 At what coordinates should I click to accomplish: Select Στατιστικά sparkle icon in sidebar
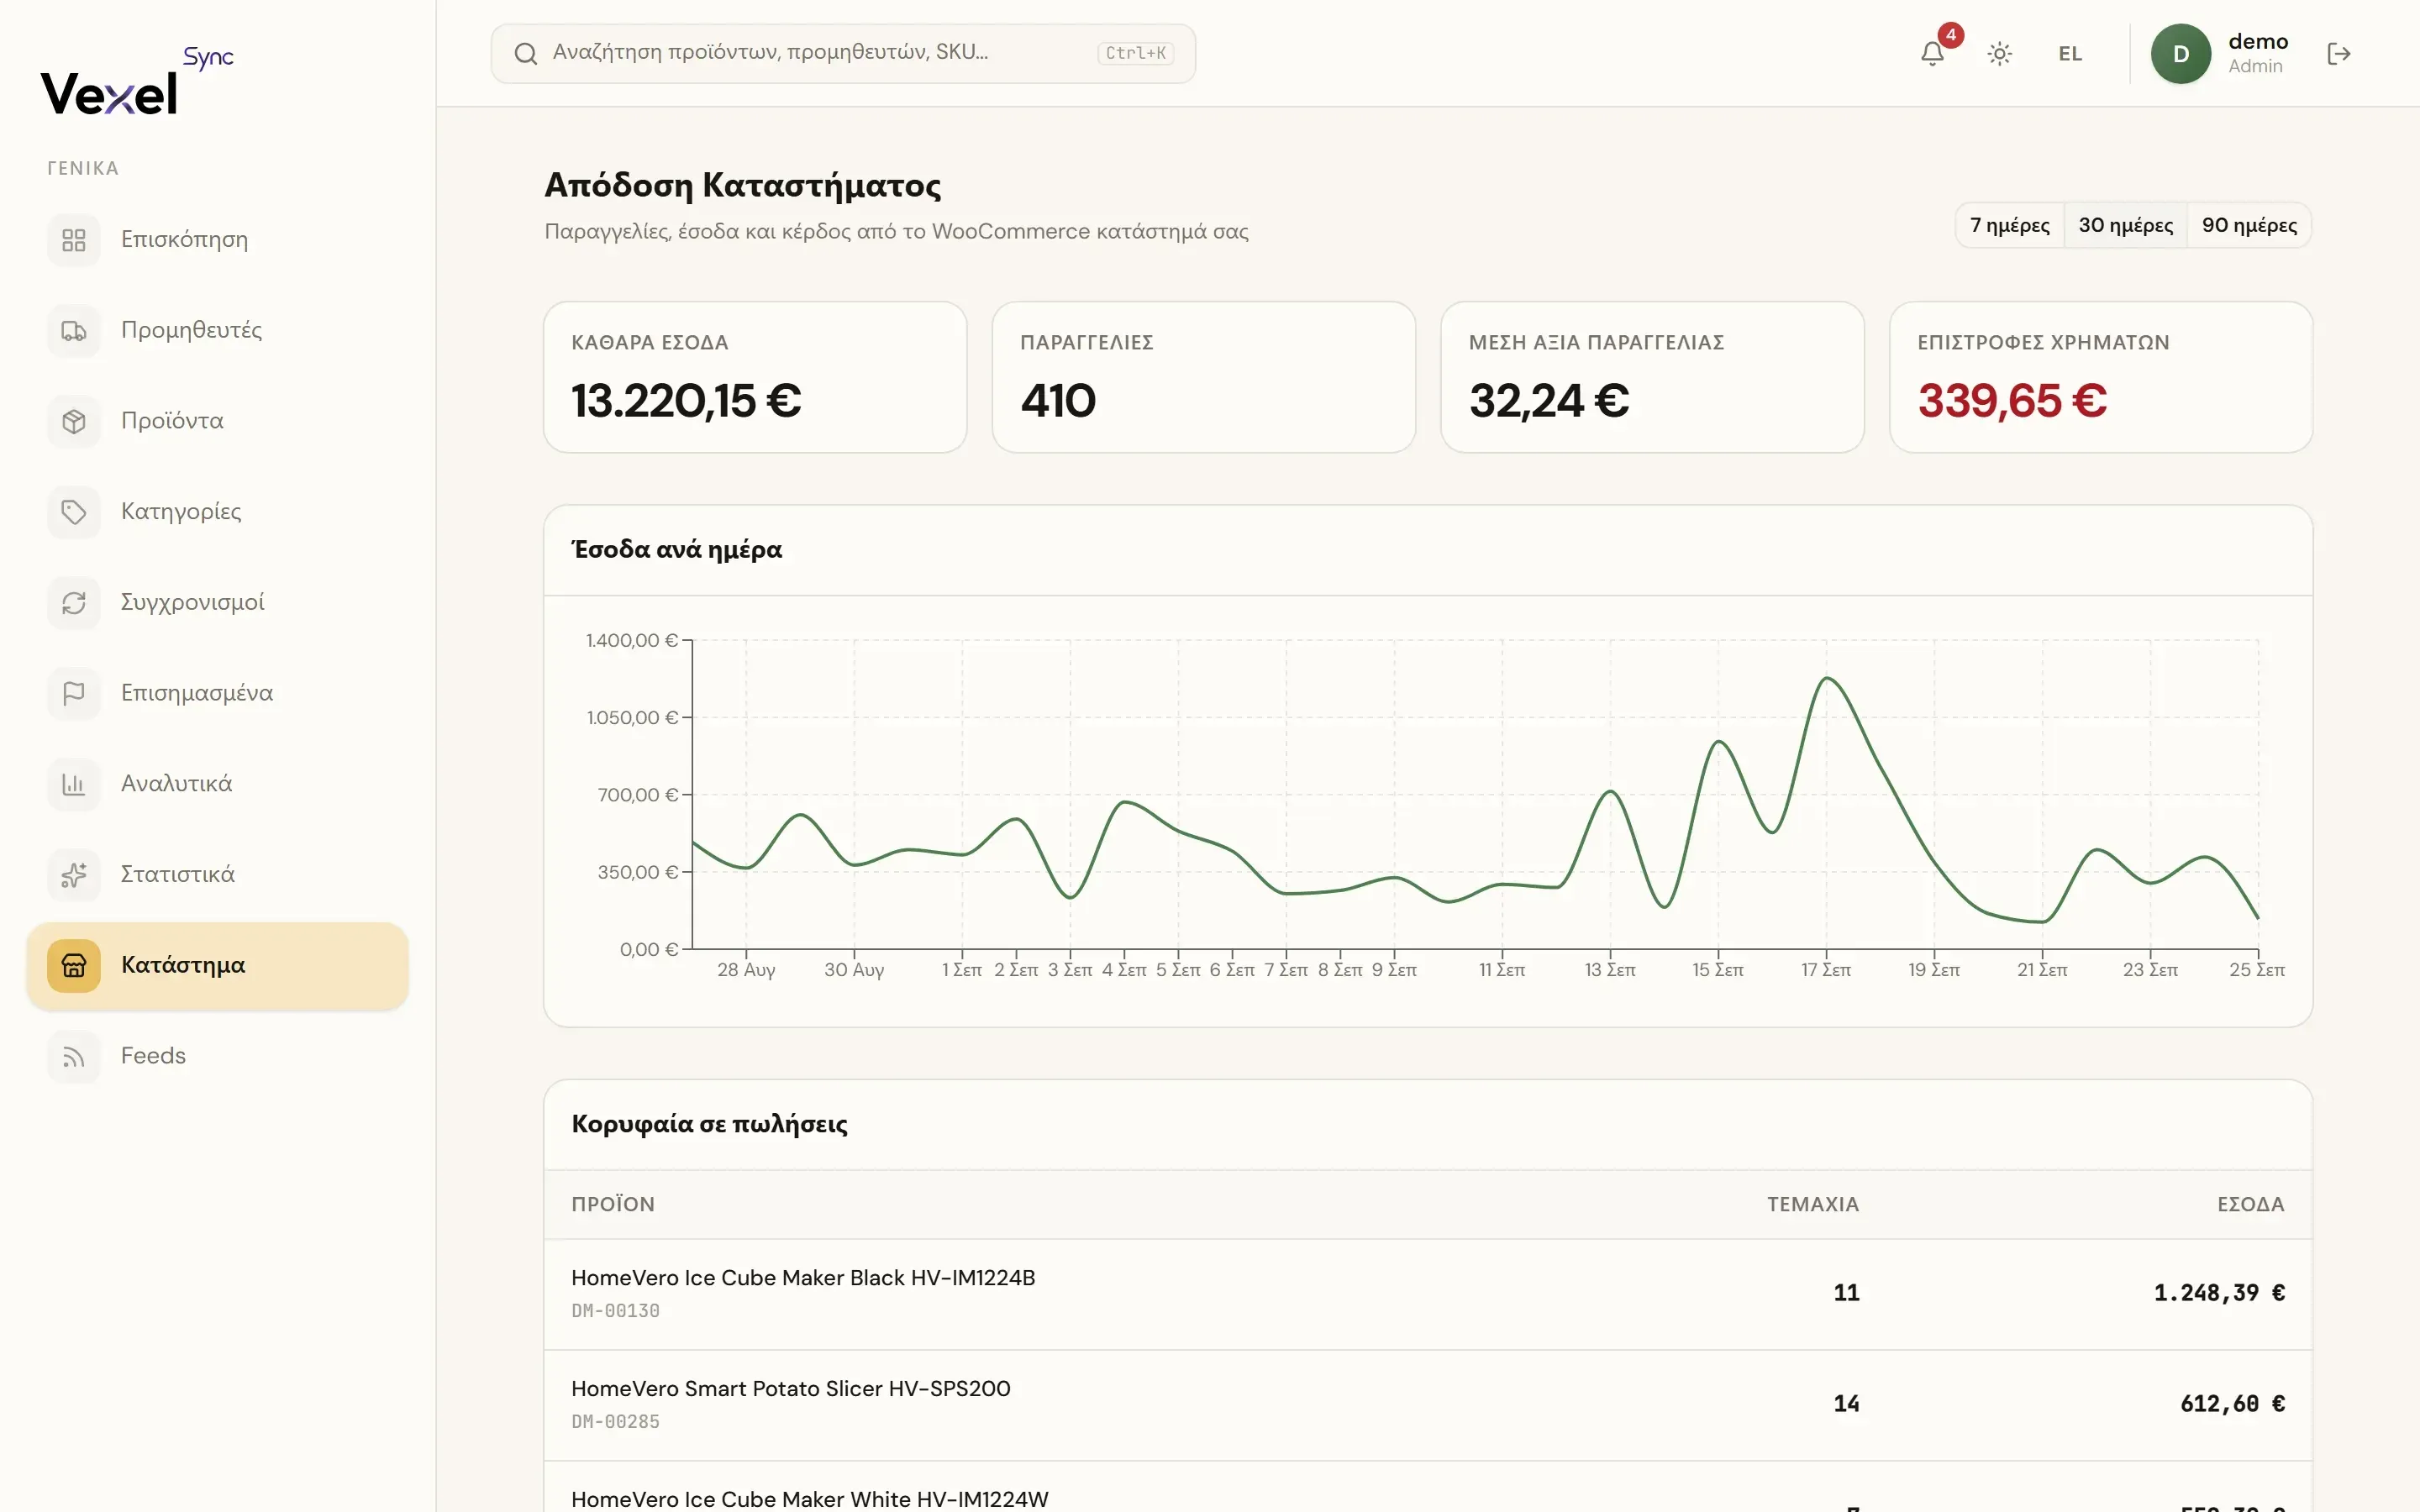pos(74,875)
